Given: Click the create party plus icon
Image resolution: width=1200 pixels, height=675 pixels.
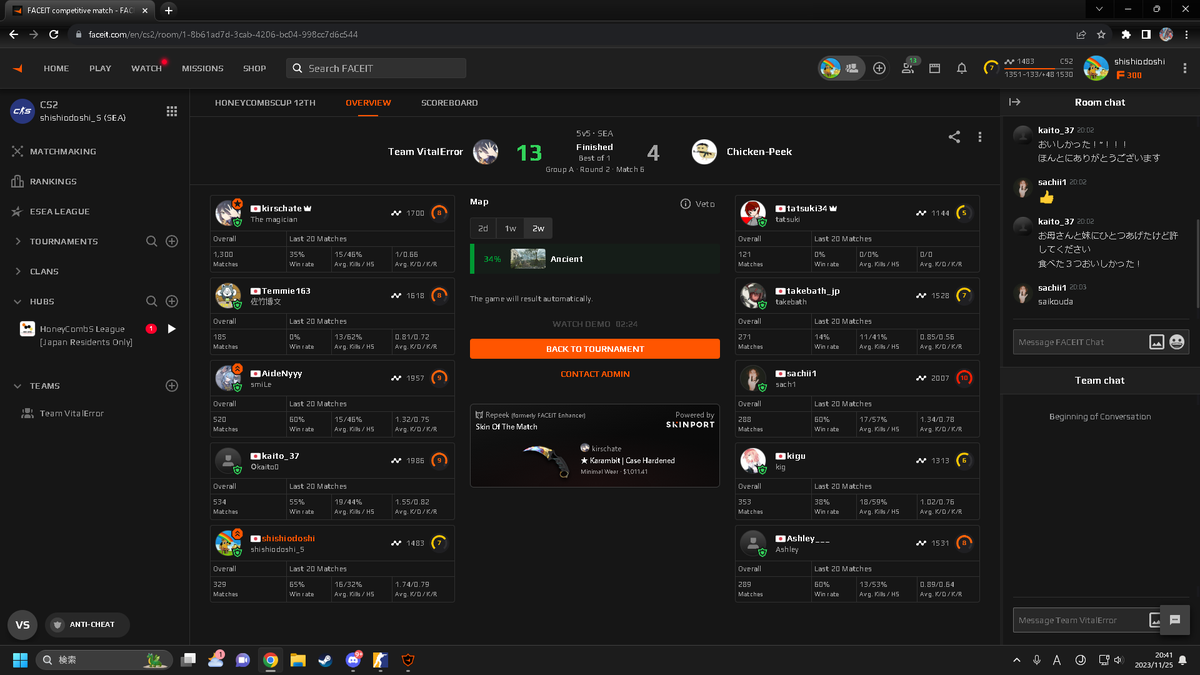Looking at the screenshot, I should [879, 68].
